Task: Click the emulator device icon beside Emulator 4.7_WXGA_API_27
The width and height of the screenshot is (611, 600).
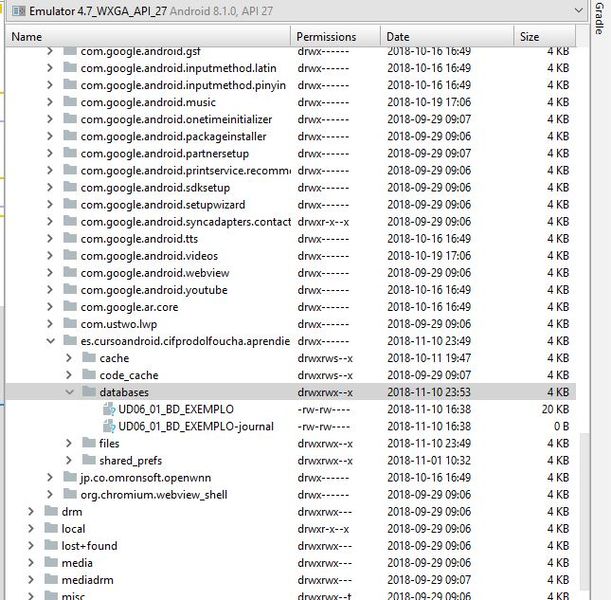Action: (19, 11)
